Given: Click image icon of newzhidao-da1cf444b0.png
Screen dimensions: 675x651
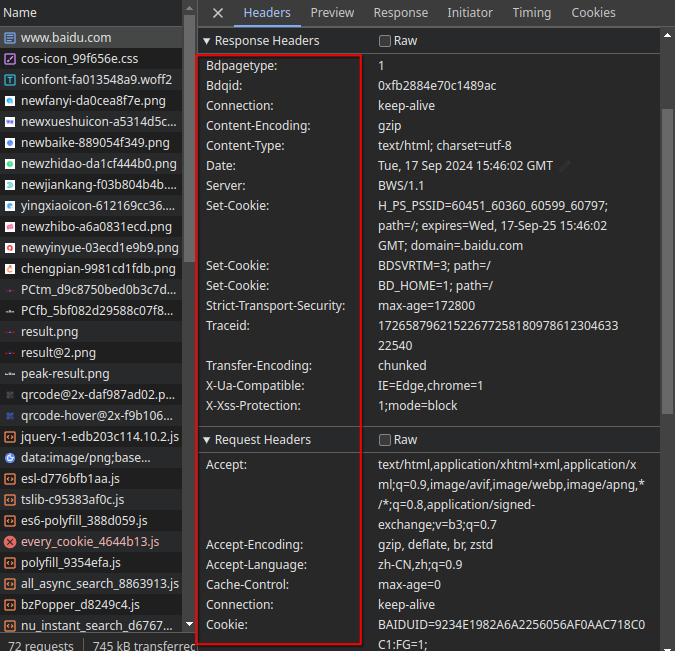Looking at the screenshot, I should coord(10,164).
